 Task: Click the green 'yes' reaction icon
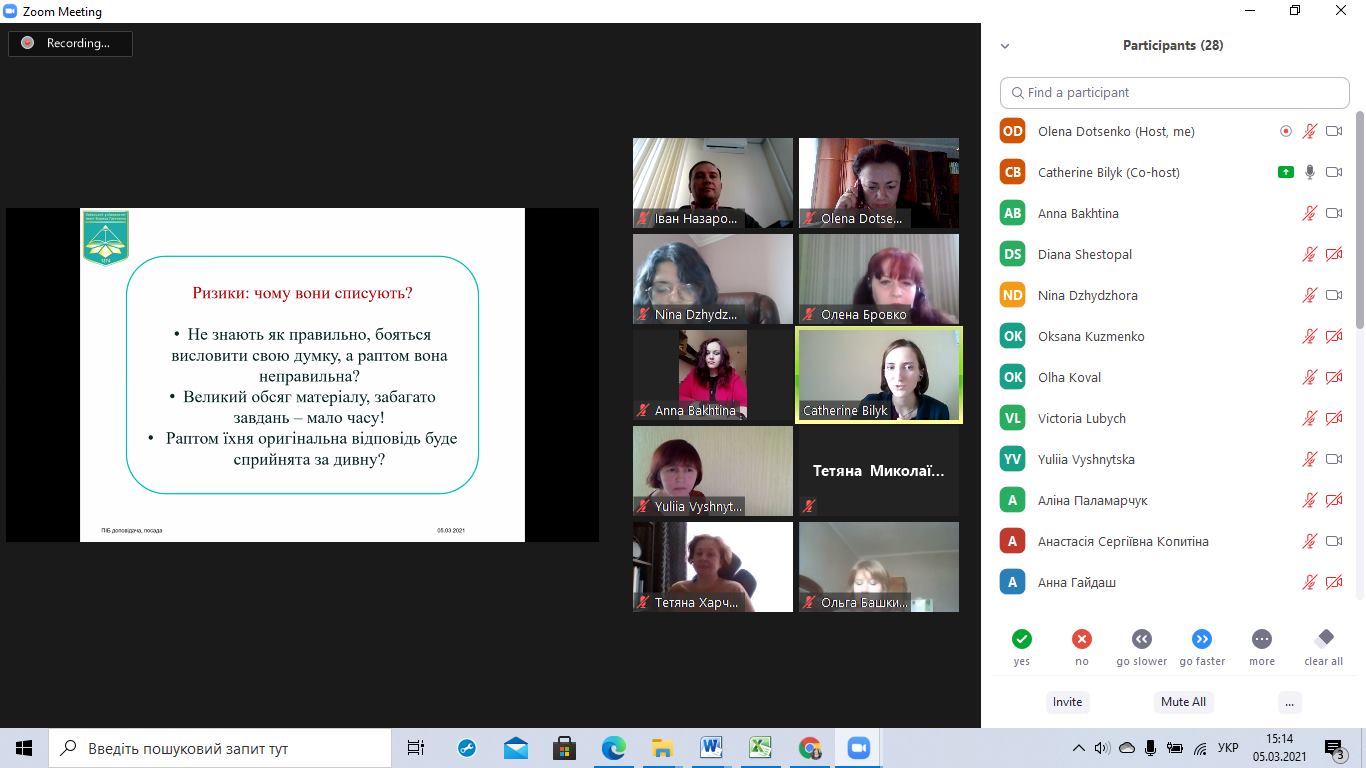1021,639
